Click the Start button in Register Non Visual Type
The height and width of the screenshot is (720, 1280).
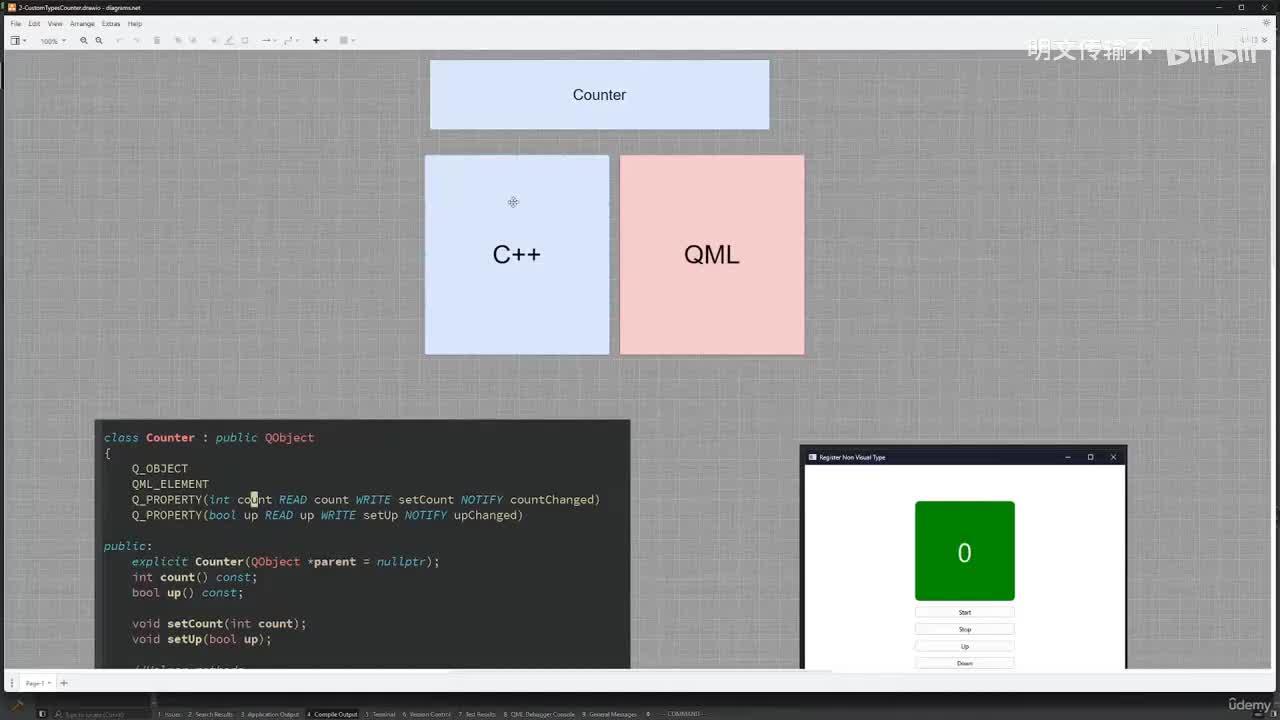(965, 612)
